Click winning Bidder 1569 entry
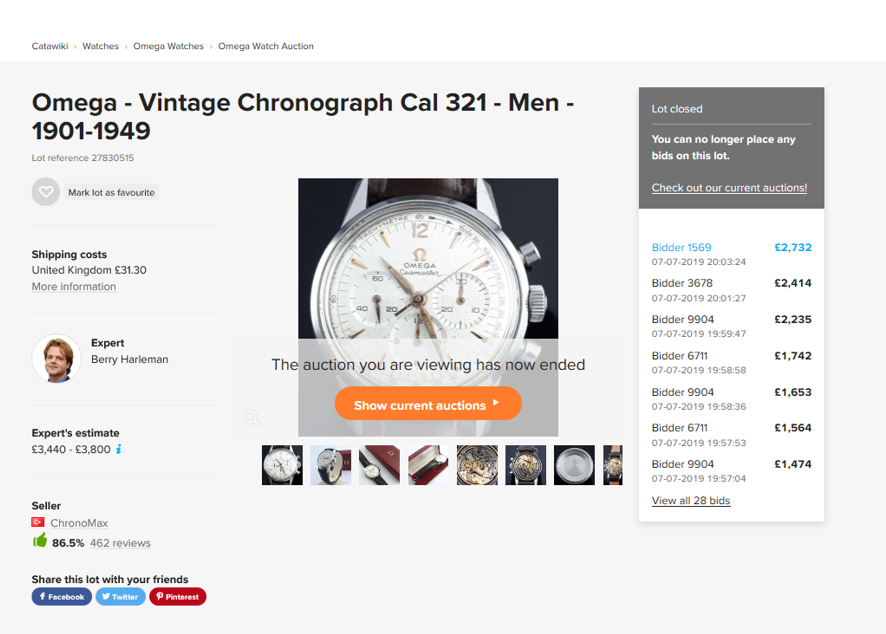886x634 pixels. point(681,247)
